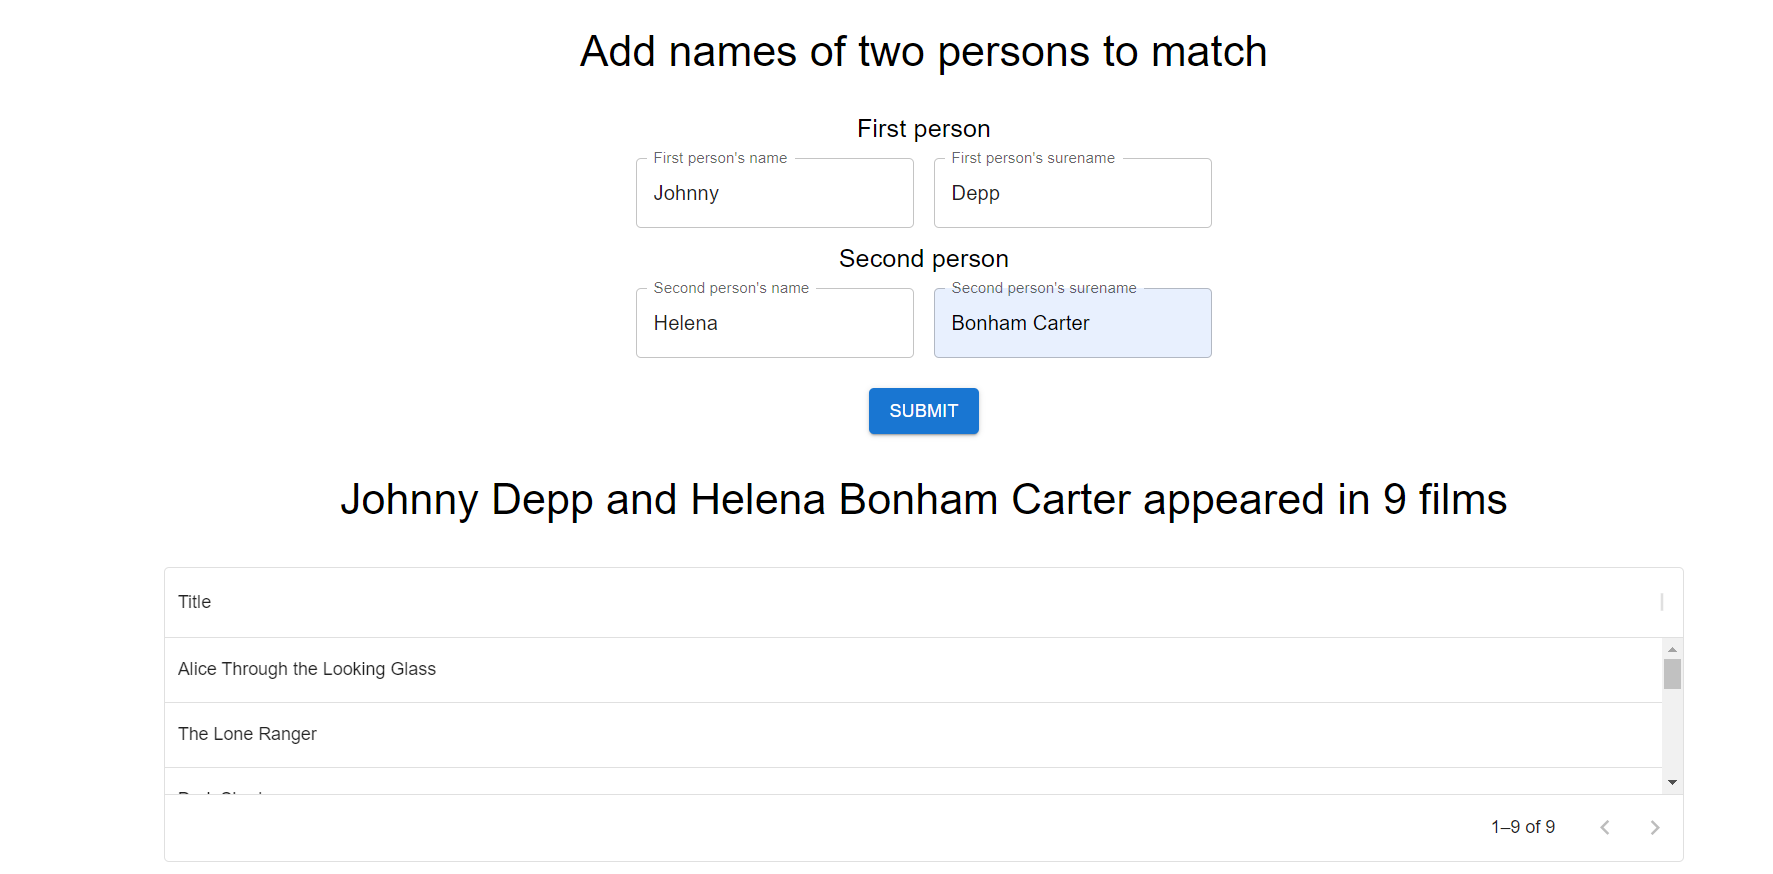Click the Helena text in name field
Screen dimensions: 1773x874
(685, 323)
